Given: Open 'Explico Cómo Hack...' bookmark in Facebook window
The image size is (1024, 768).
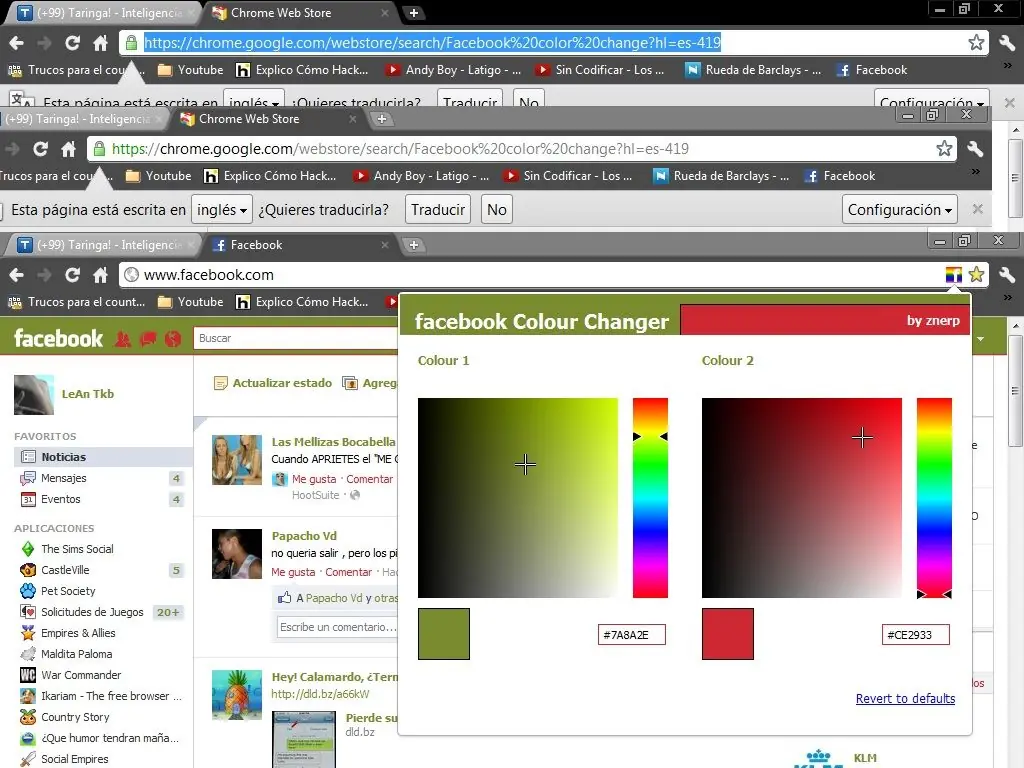Looking at the screenshot, I should (x=302, y=302).
